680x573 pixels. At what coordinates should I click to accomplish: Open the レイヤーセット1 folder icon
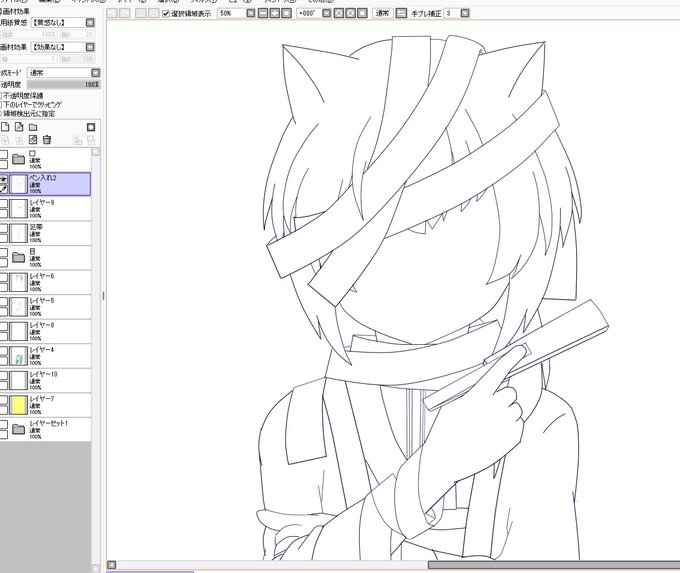click(18, 429)
